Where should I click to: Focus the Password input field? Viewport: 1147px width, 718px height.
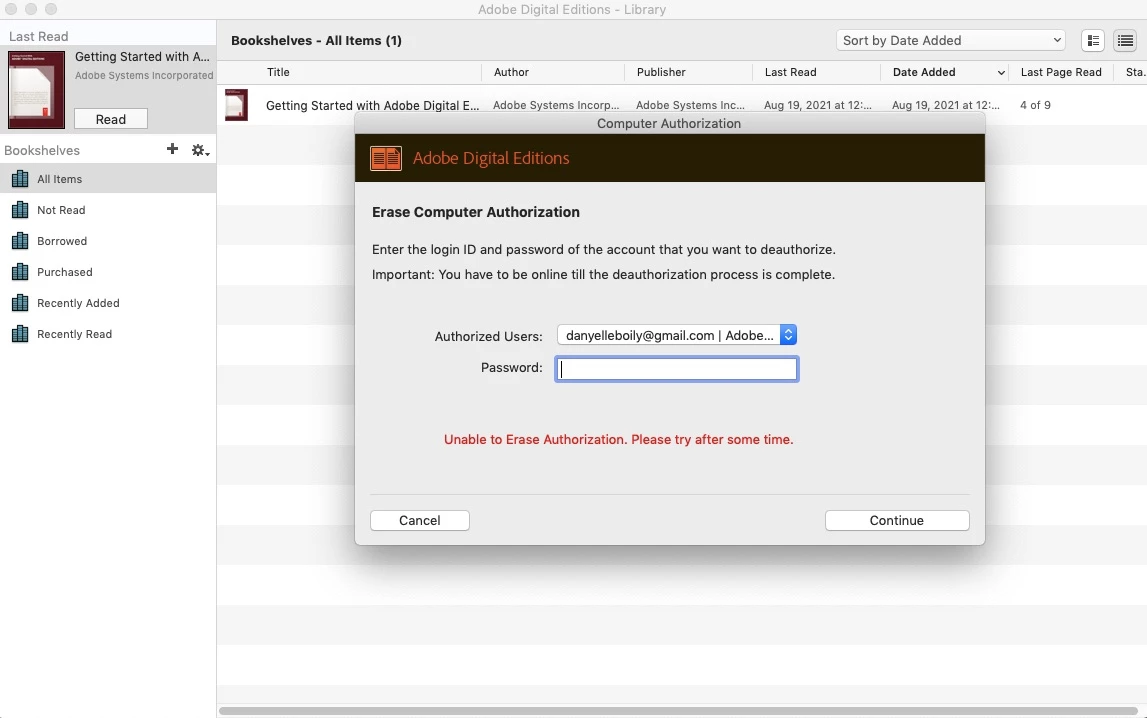[x=677, y=369]
